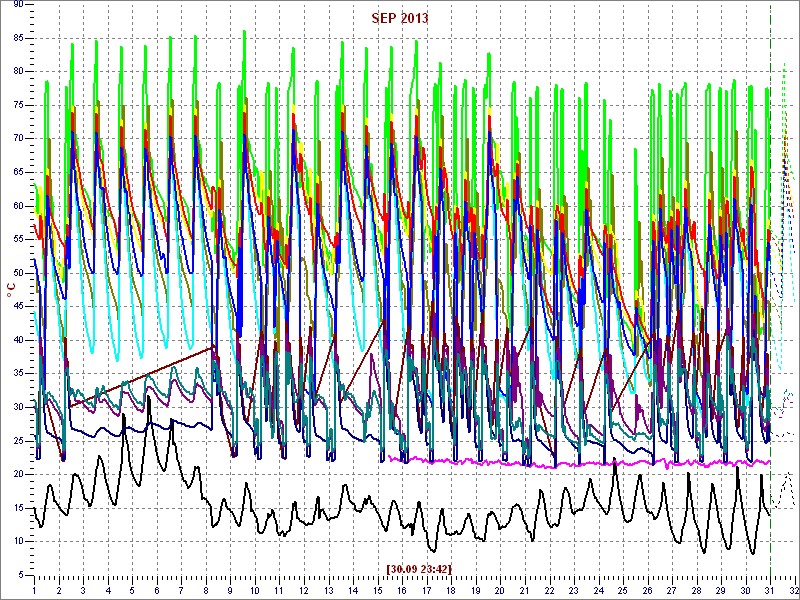Select day 22 on the date axis

point(549,590)
